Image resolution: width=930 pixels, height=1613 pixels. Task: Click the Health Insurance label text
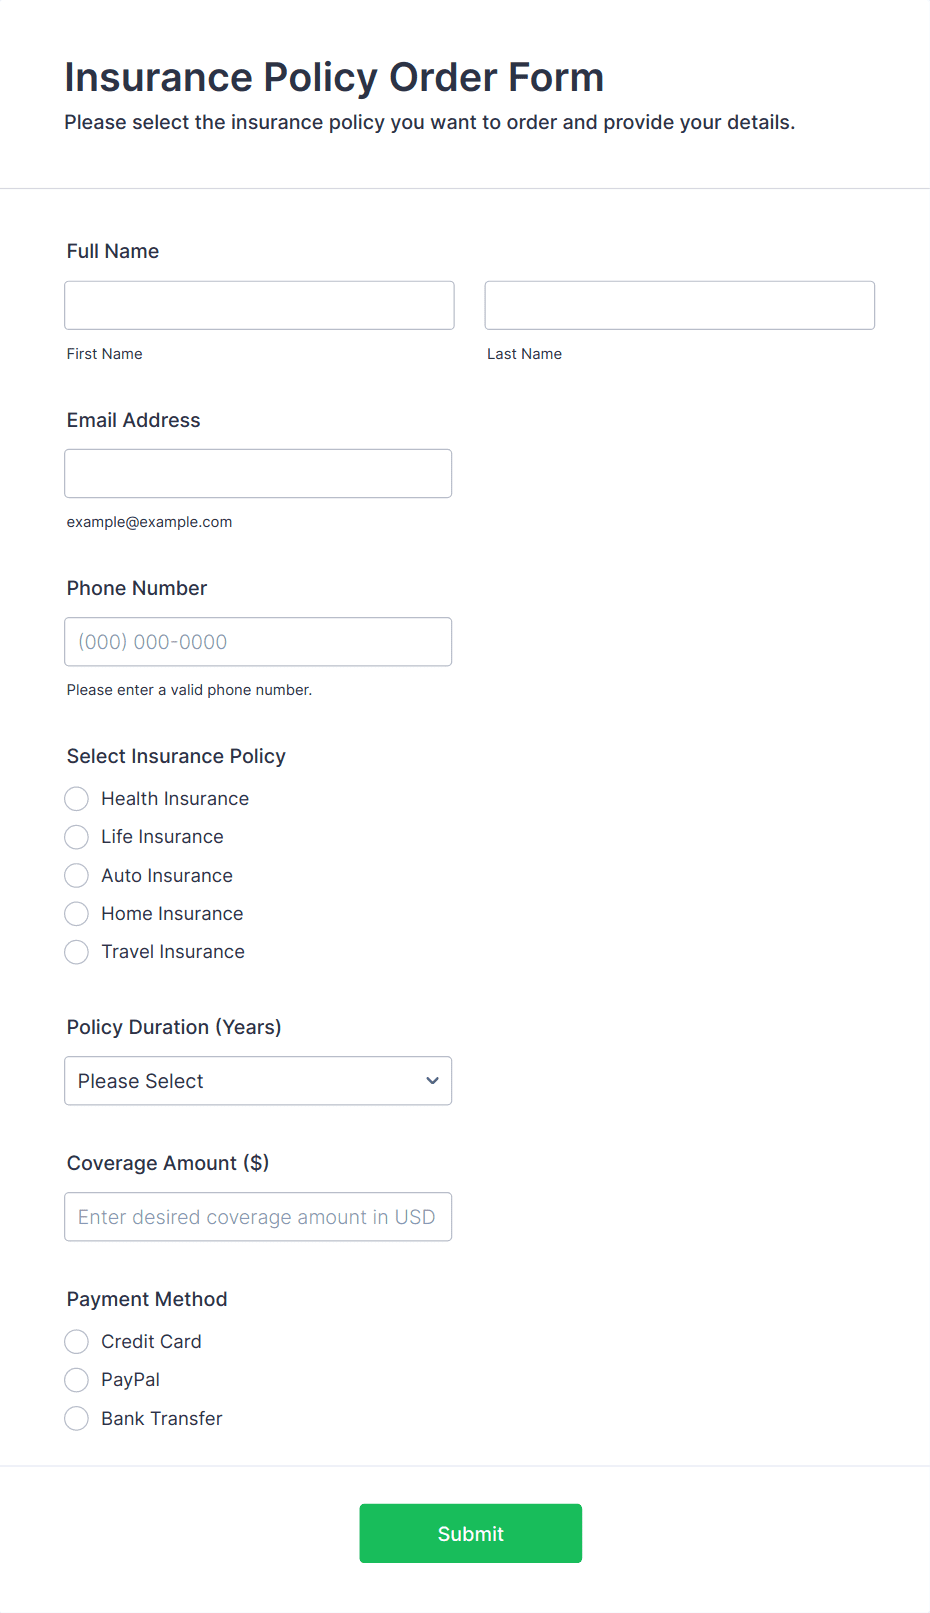pyautogui.click(x=175, y=799)
